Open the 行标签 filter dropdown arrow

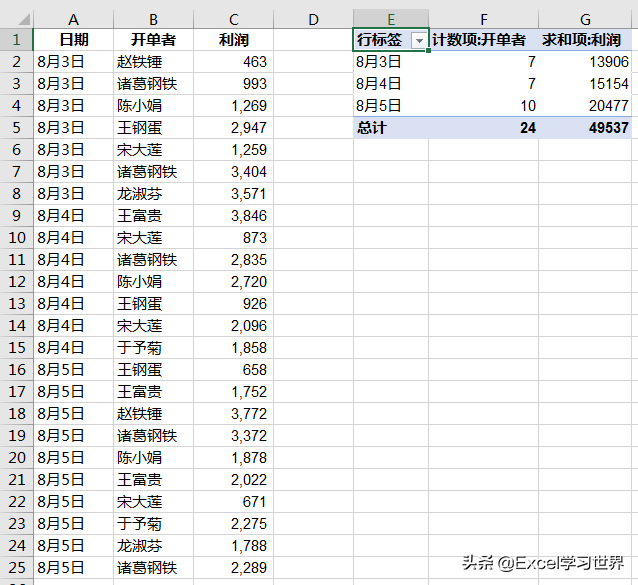419,40
